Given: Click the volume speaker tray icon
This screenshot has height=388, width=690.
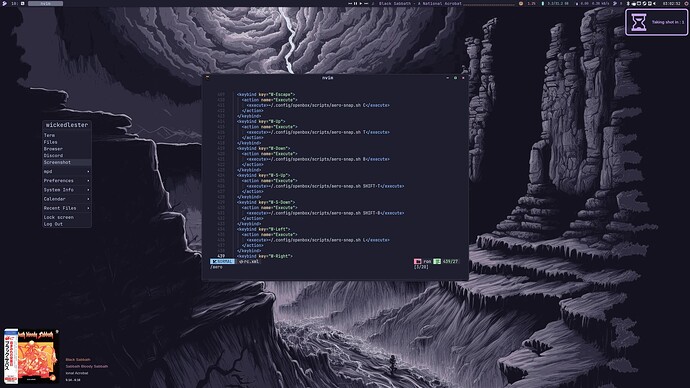Looking at the screenshot, I should [x=654, y=4].
